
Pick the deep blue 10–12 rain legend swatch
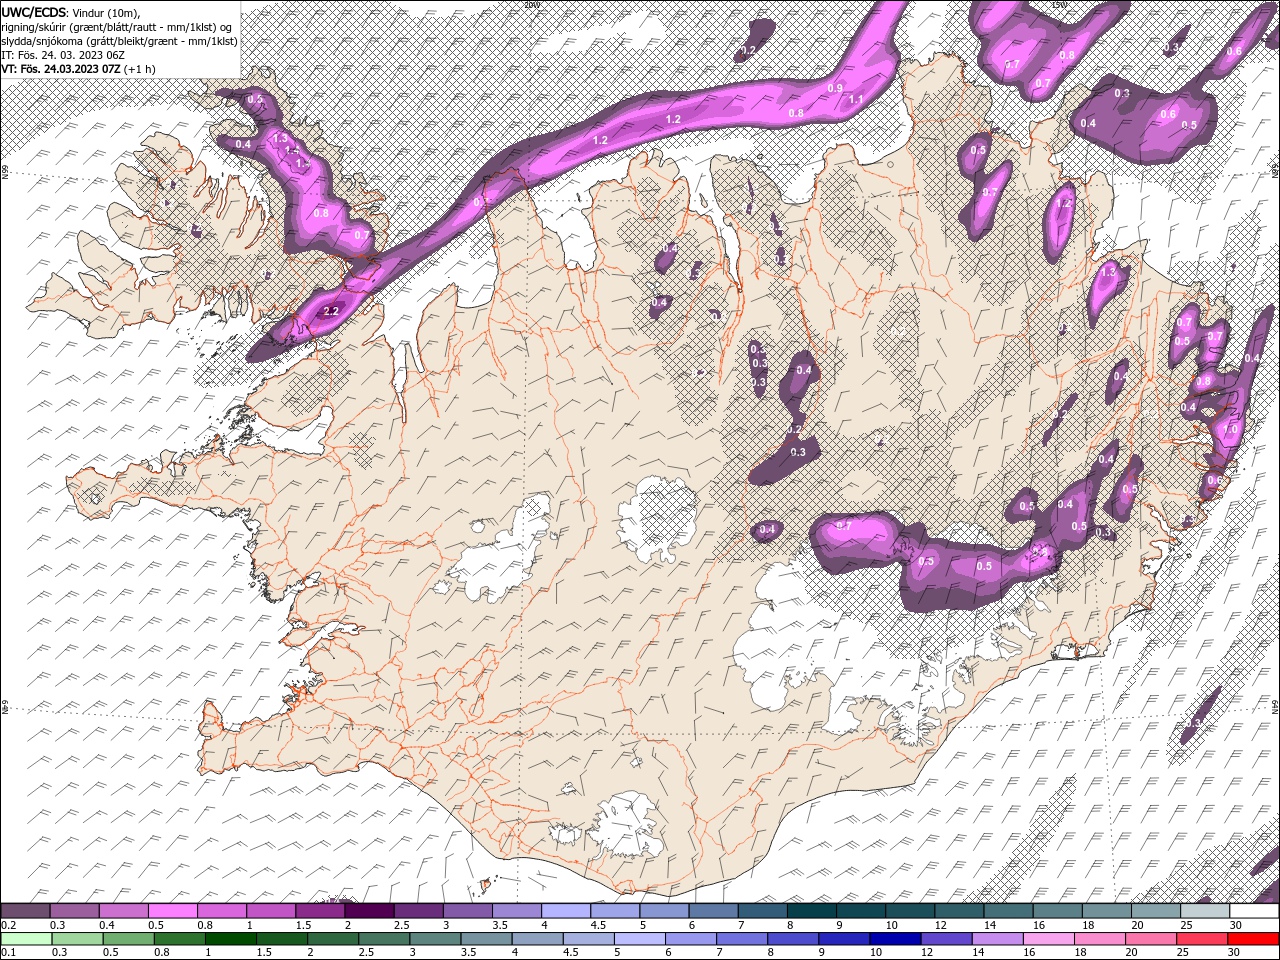(x=895, y=939)
